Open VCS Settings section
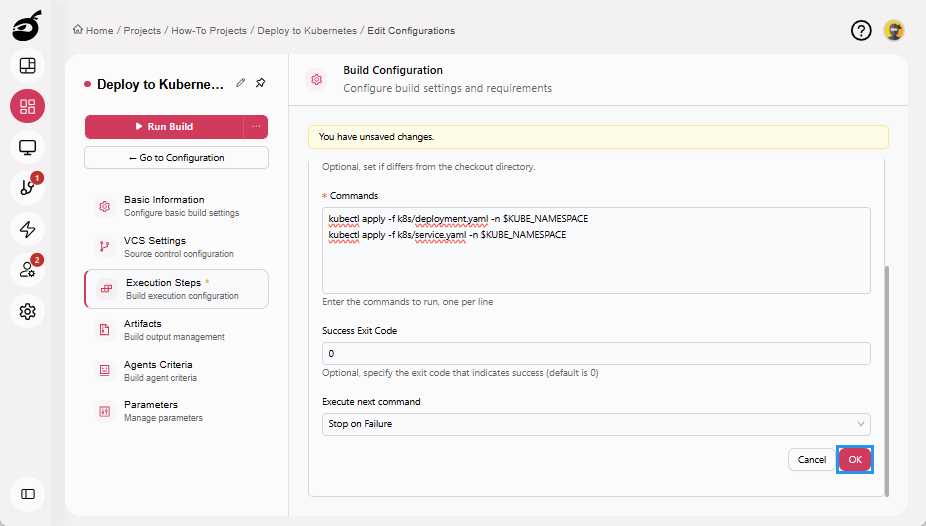Screen dimensions: 926x526 click(176, 247)
